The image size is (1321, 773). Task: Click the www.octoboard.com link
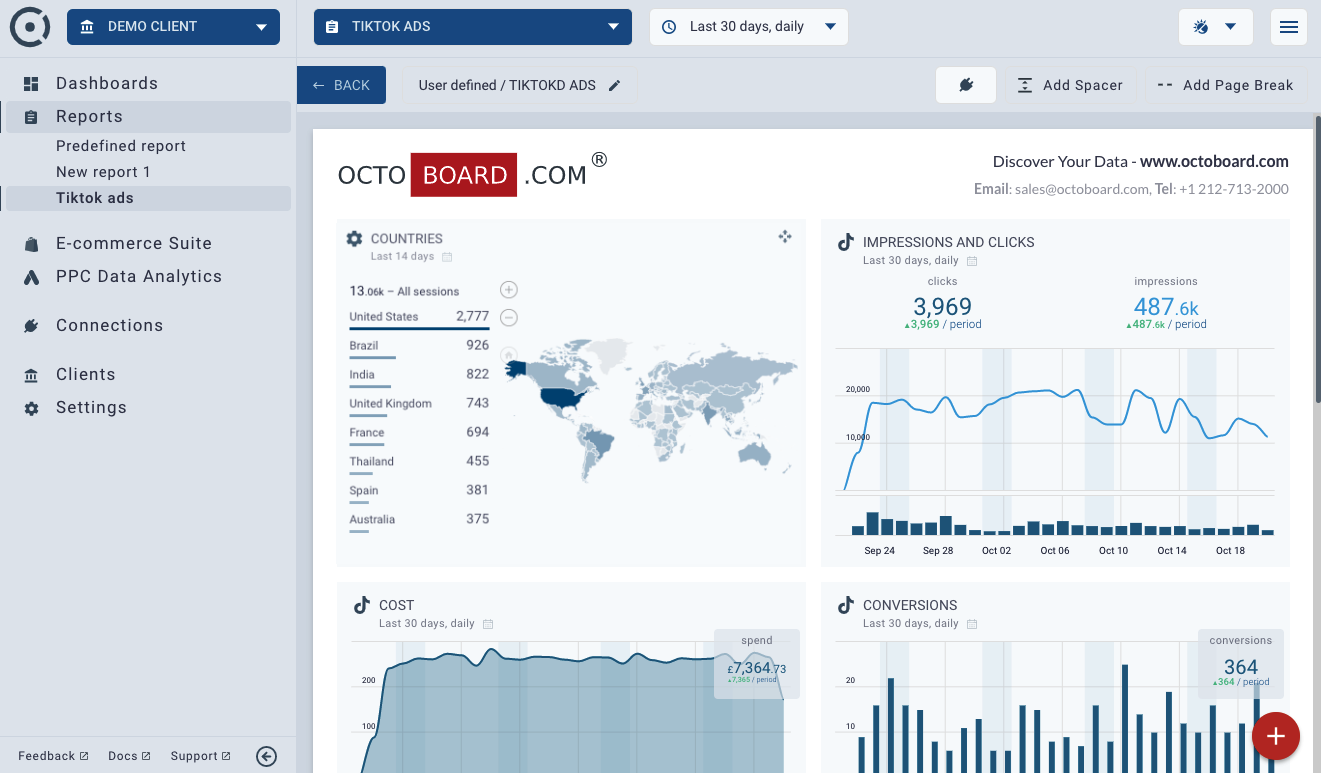[1214, 161]
